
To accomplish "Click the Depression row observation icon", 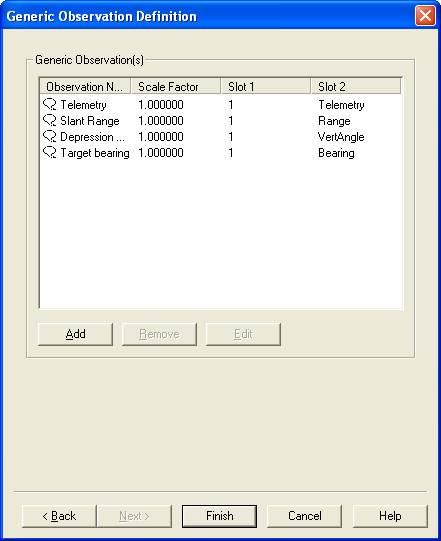I will point(50,137).
